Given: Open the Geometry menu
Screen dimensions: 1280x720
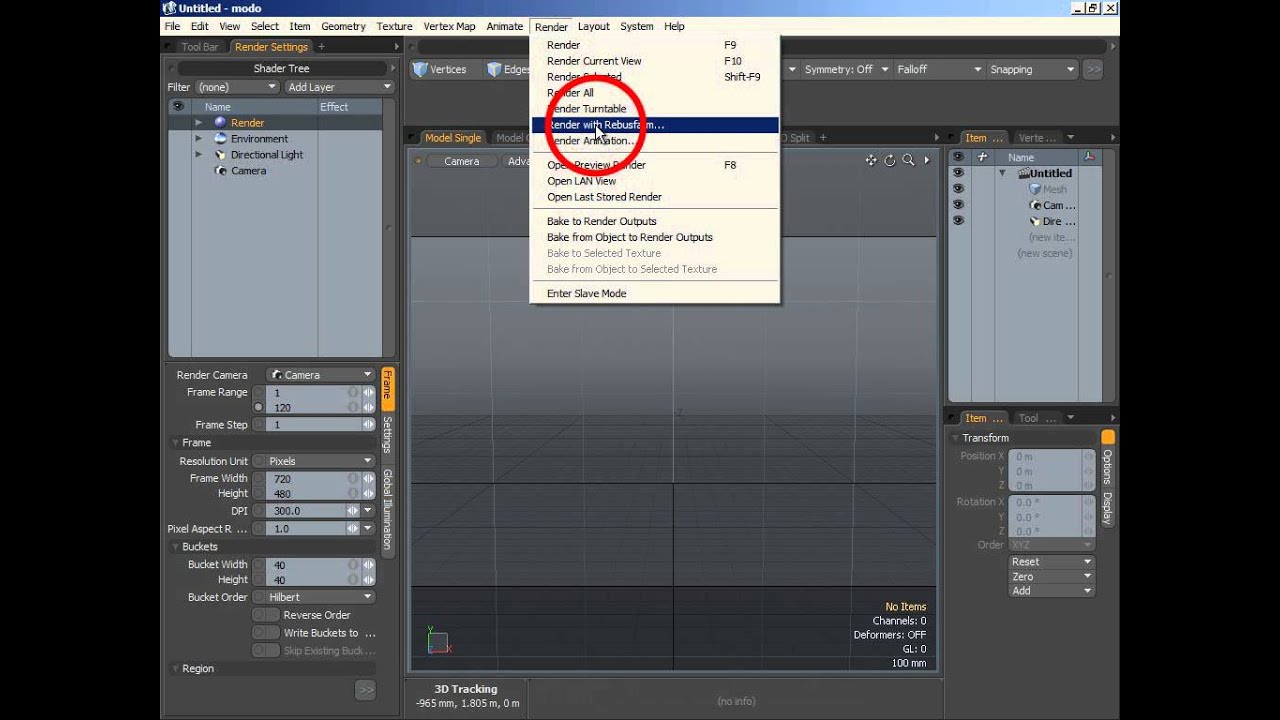Looking at the screenshot, I should coord(343,26).
